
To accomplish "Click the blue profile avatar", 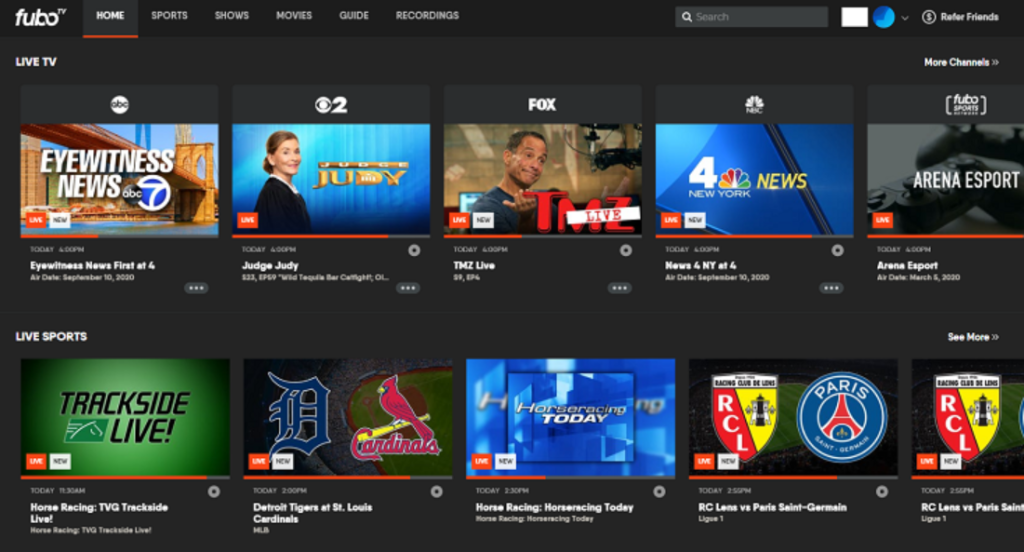I will 884,17.
